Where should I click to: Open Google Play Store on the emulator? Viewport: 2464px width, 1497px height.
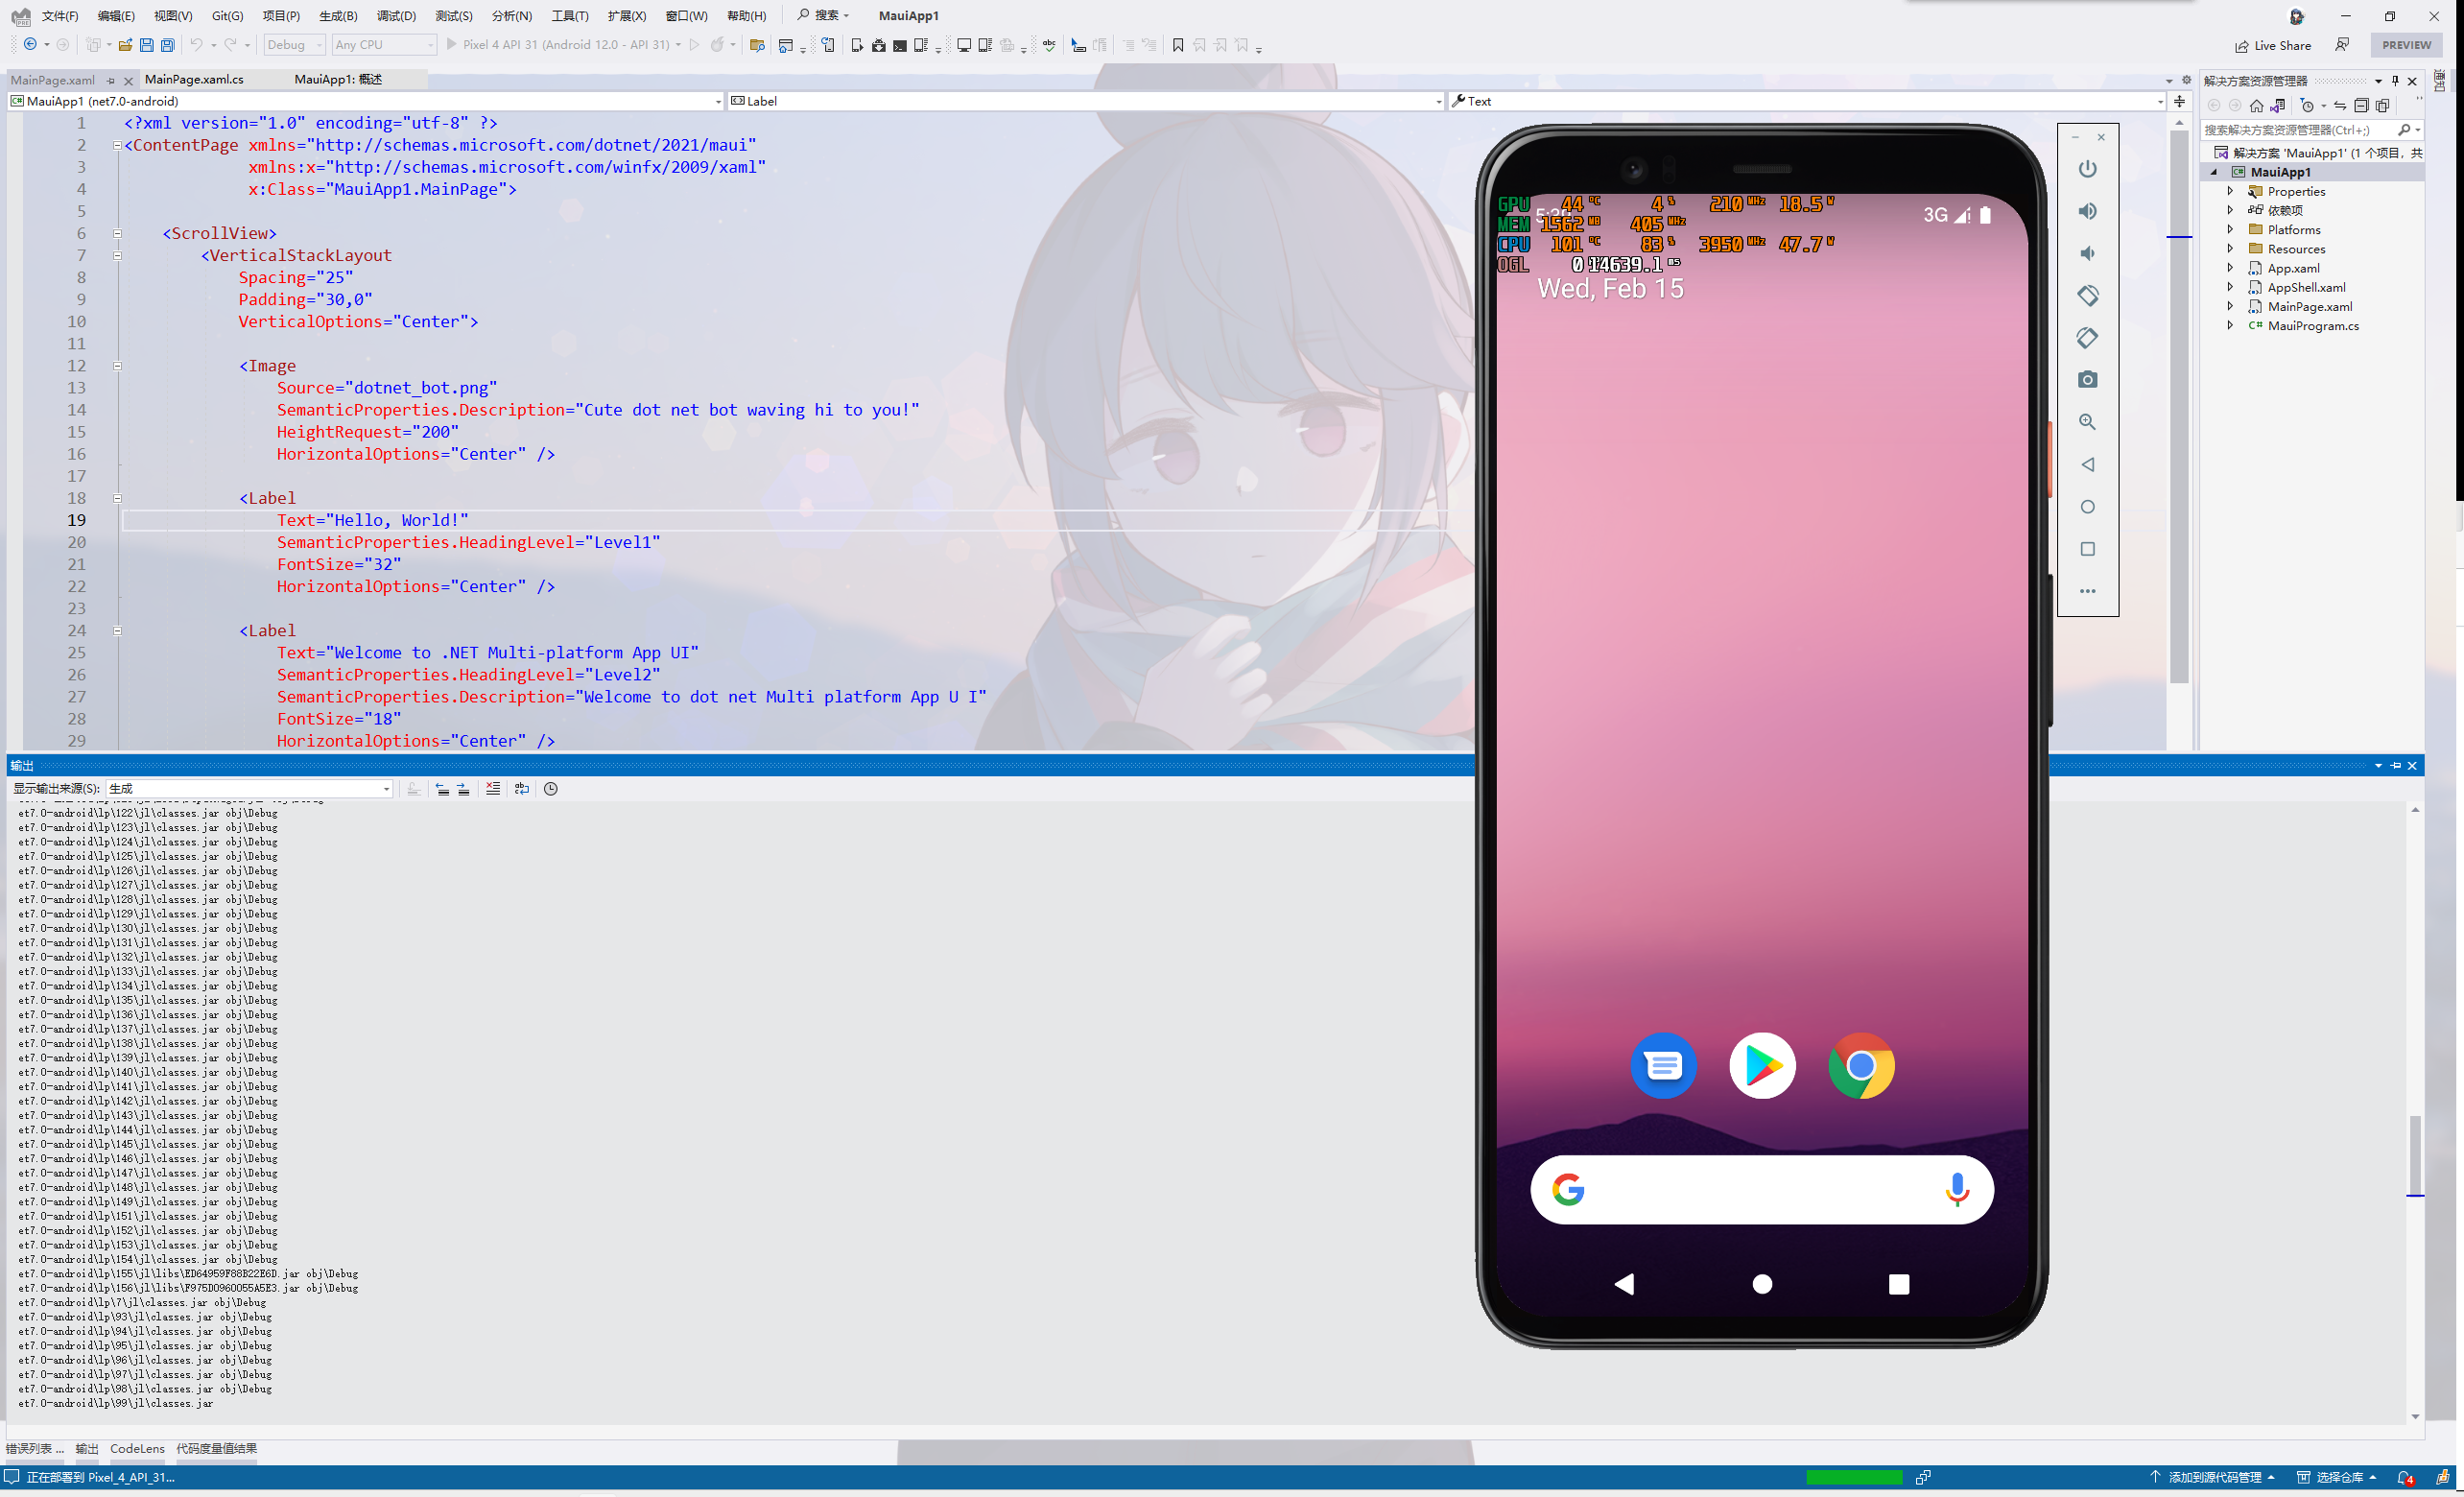(1761, 1066)
